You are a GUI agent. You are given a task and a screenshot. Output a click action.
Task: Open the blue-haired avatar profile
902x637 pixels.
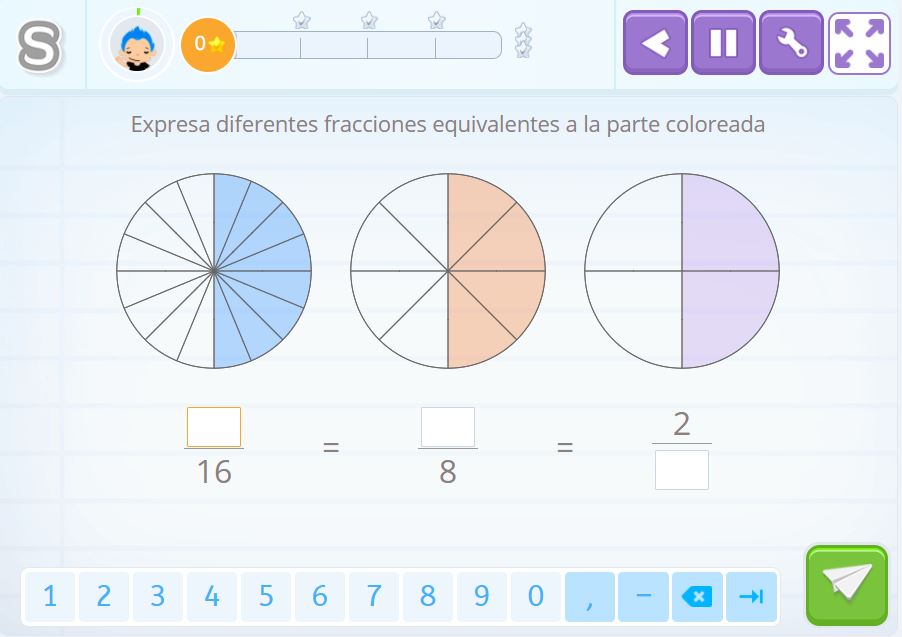(137, 45)
